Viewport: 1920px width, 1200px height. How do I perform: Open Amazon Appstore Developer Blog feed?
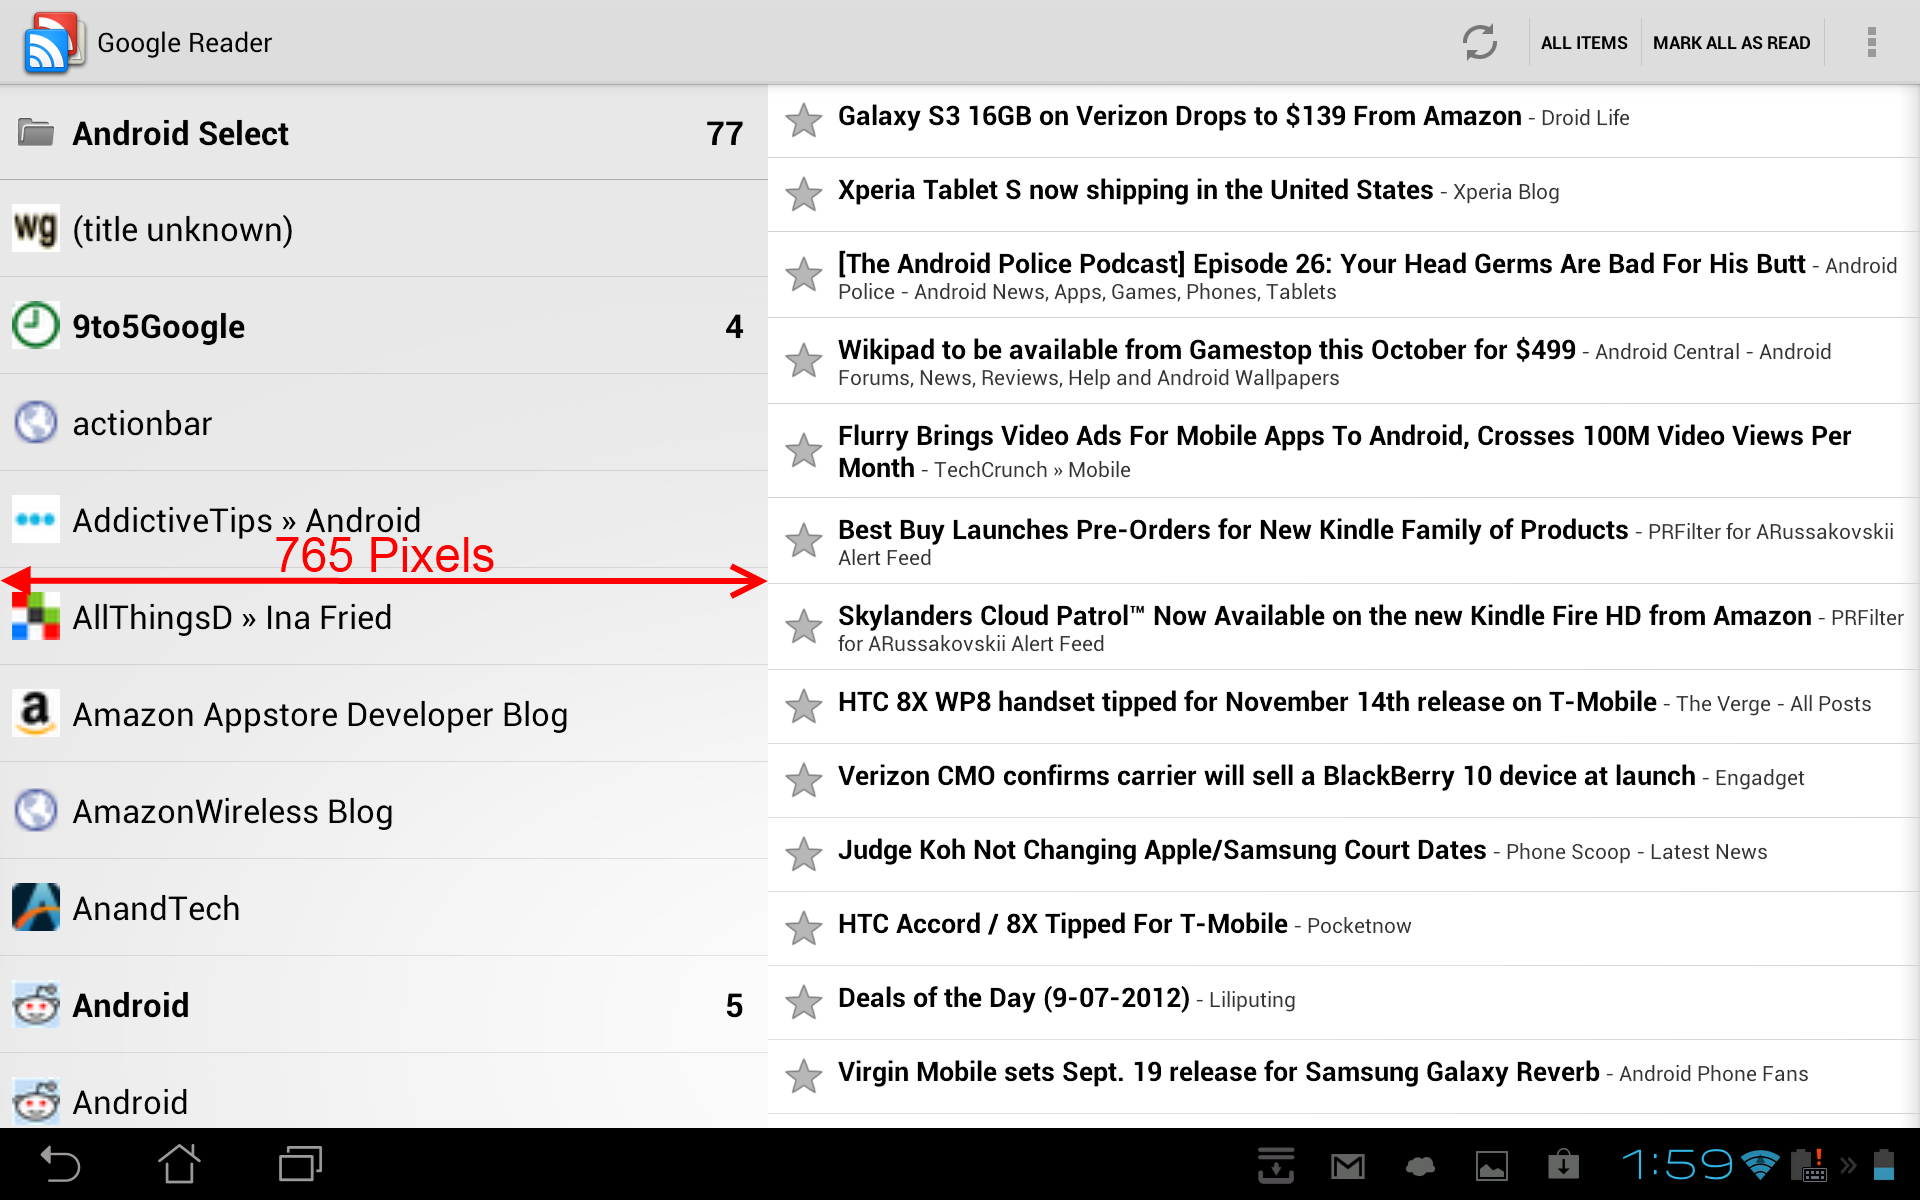click(384, 714)
